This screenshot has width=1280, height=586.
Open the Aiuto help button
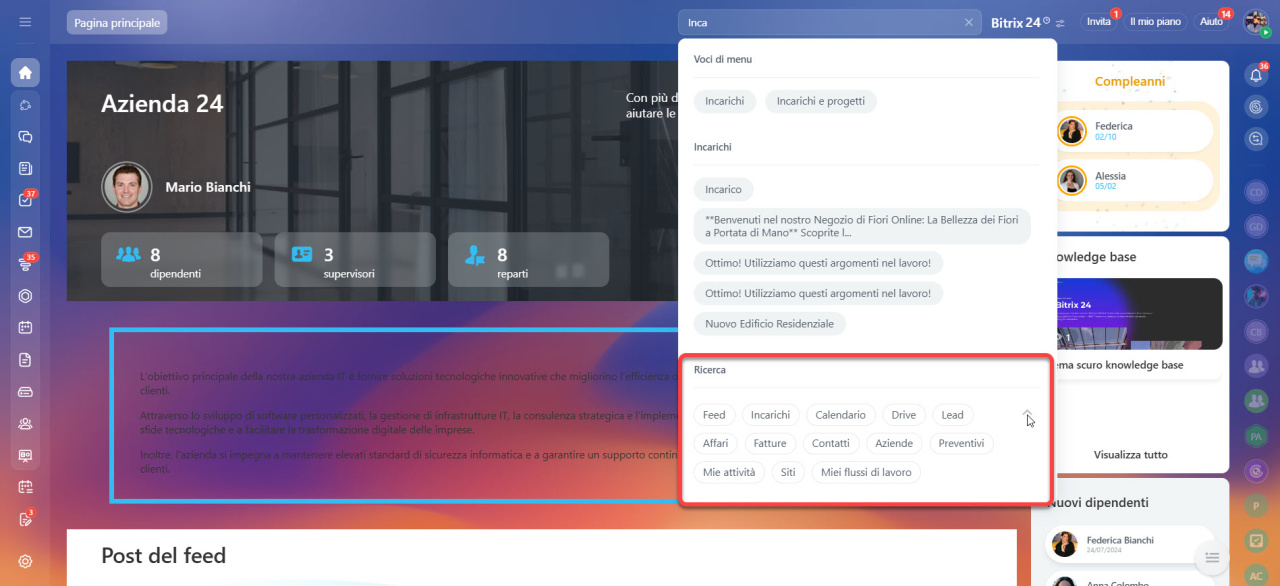click(x=1211, y=22)
